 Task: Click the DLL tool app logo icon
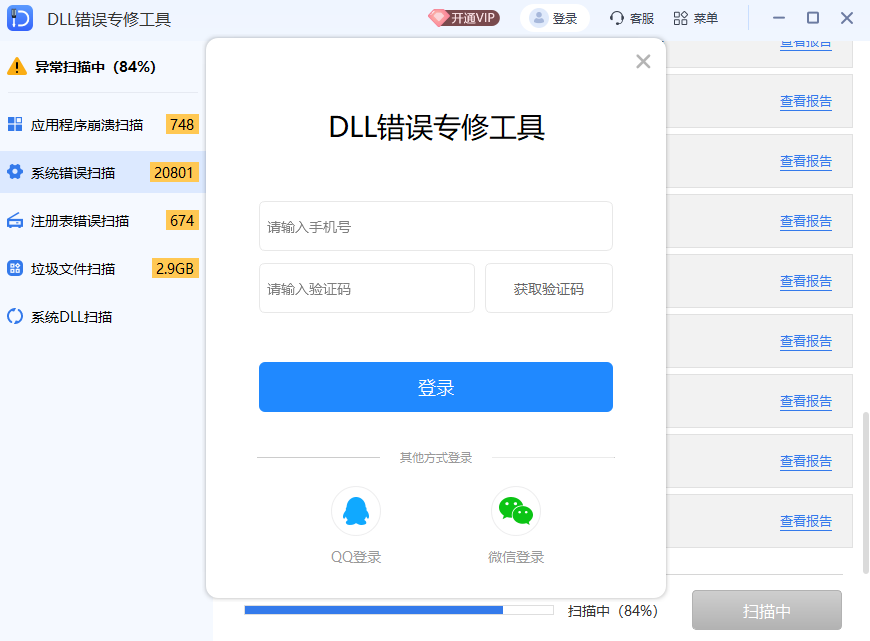20,18
